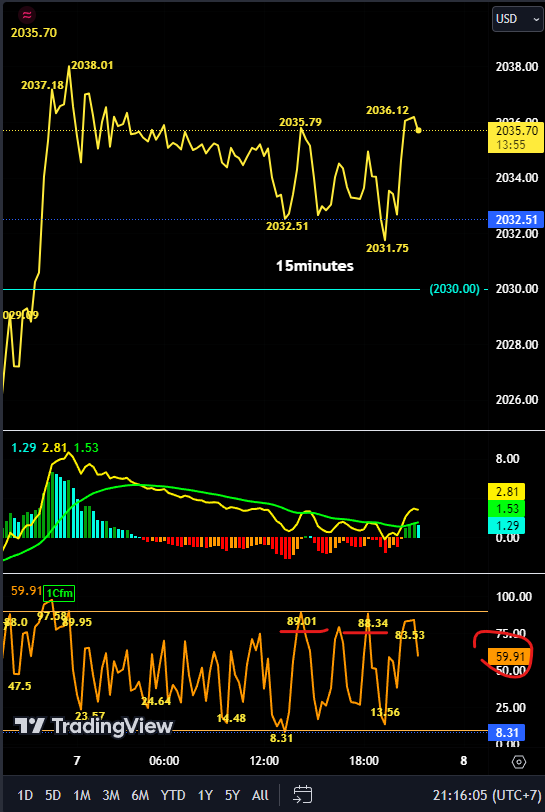
Task: Click the 2.81 value in MACD legend
Action: [55, 447]
